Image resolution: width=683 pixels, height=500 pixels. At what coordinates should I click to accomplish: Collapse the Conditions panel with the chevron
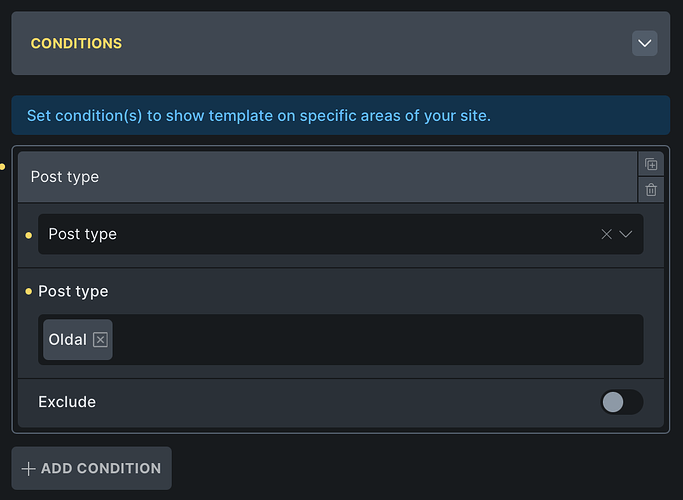(x=644, y=43)
